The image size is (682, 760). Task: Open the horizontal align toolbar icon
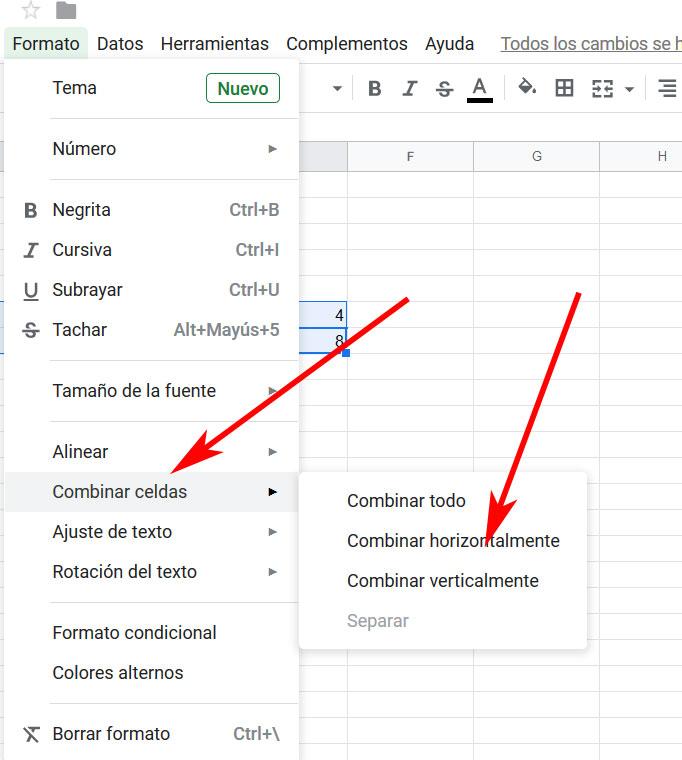click(x=667, y=89)
